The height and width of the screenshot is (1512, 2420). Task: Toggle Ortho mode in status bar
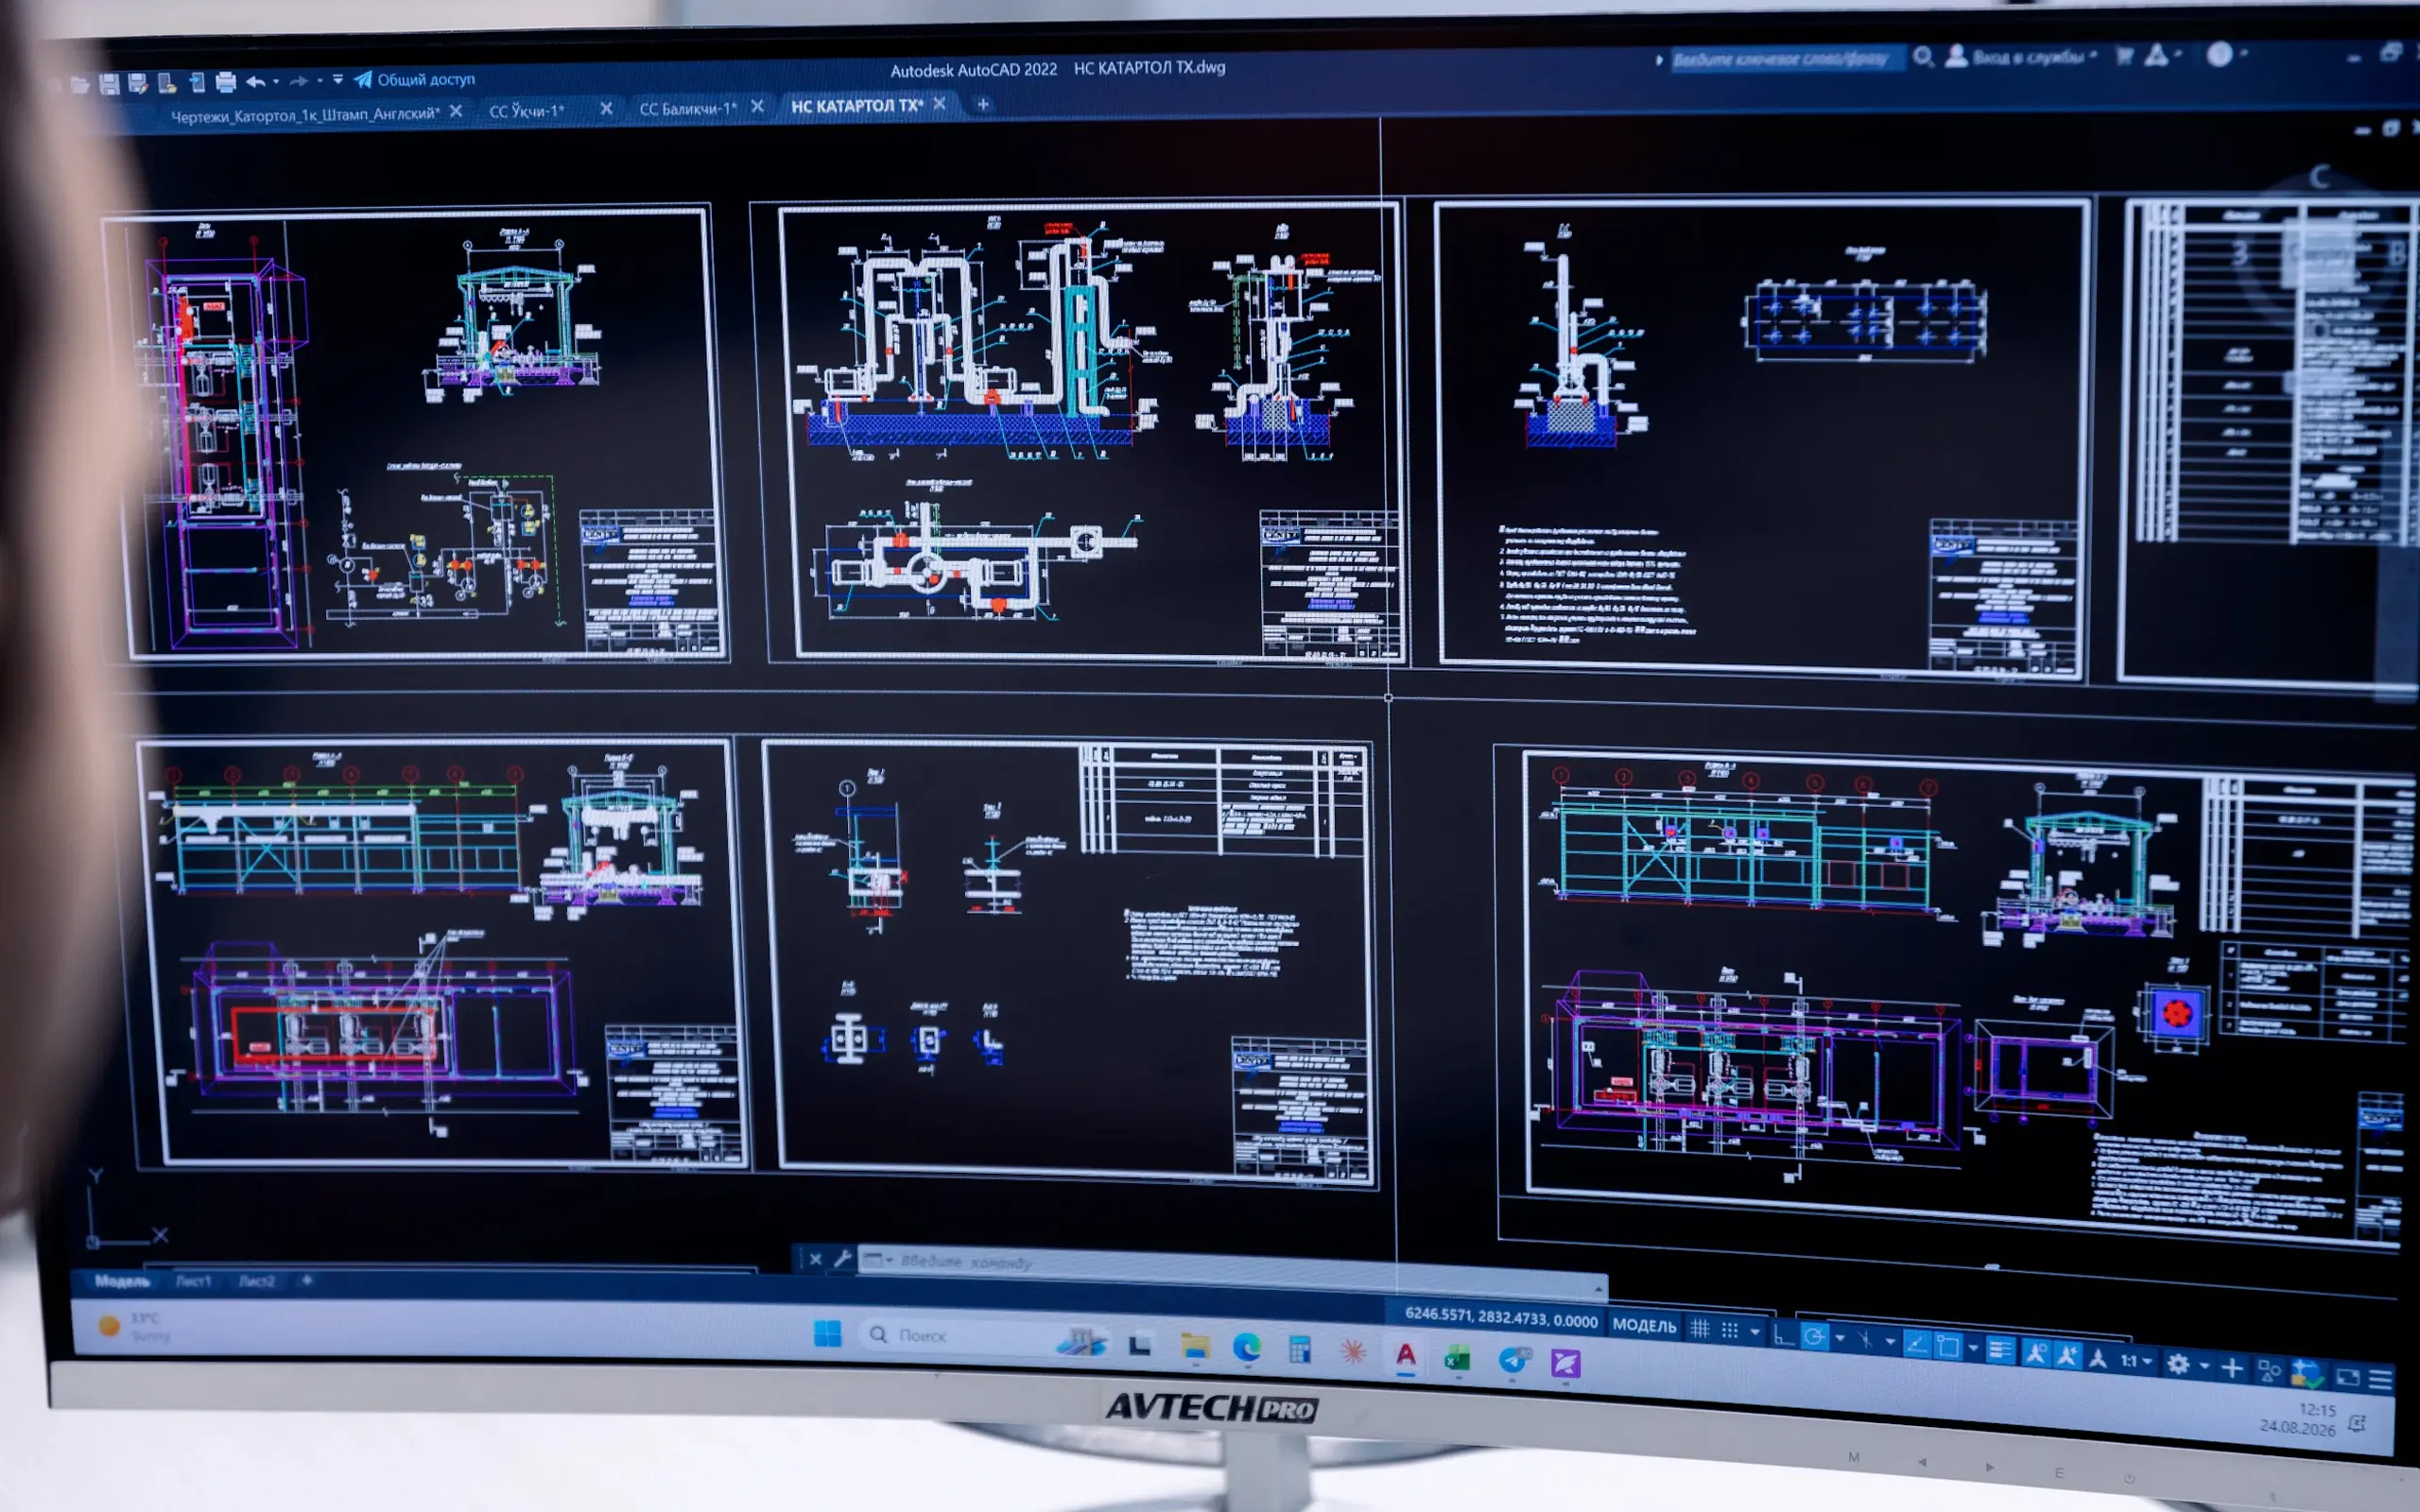[x=1783, y=1335]
